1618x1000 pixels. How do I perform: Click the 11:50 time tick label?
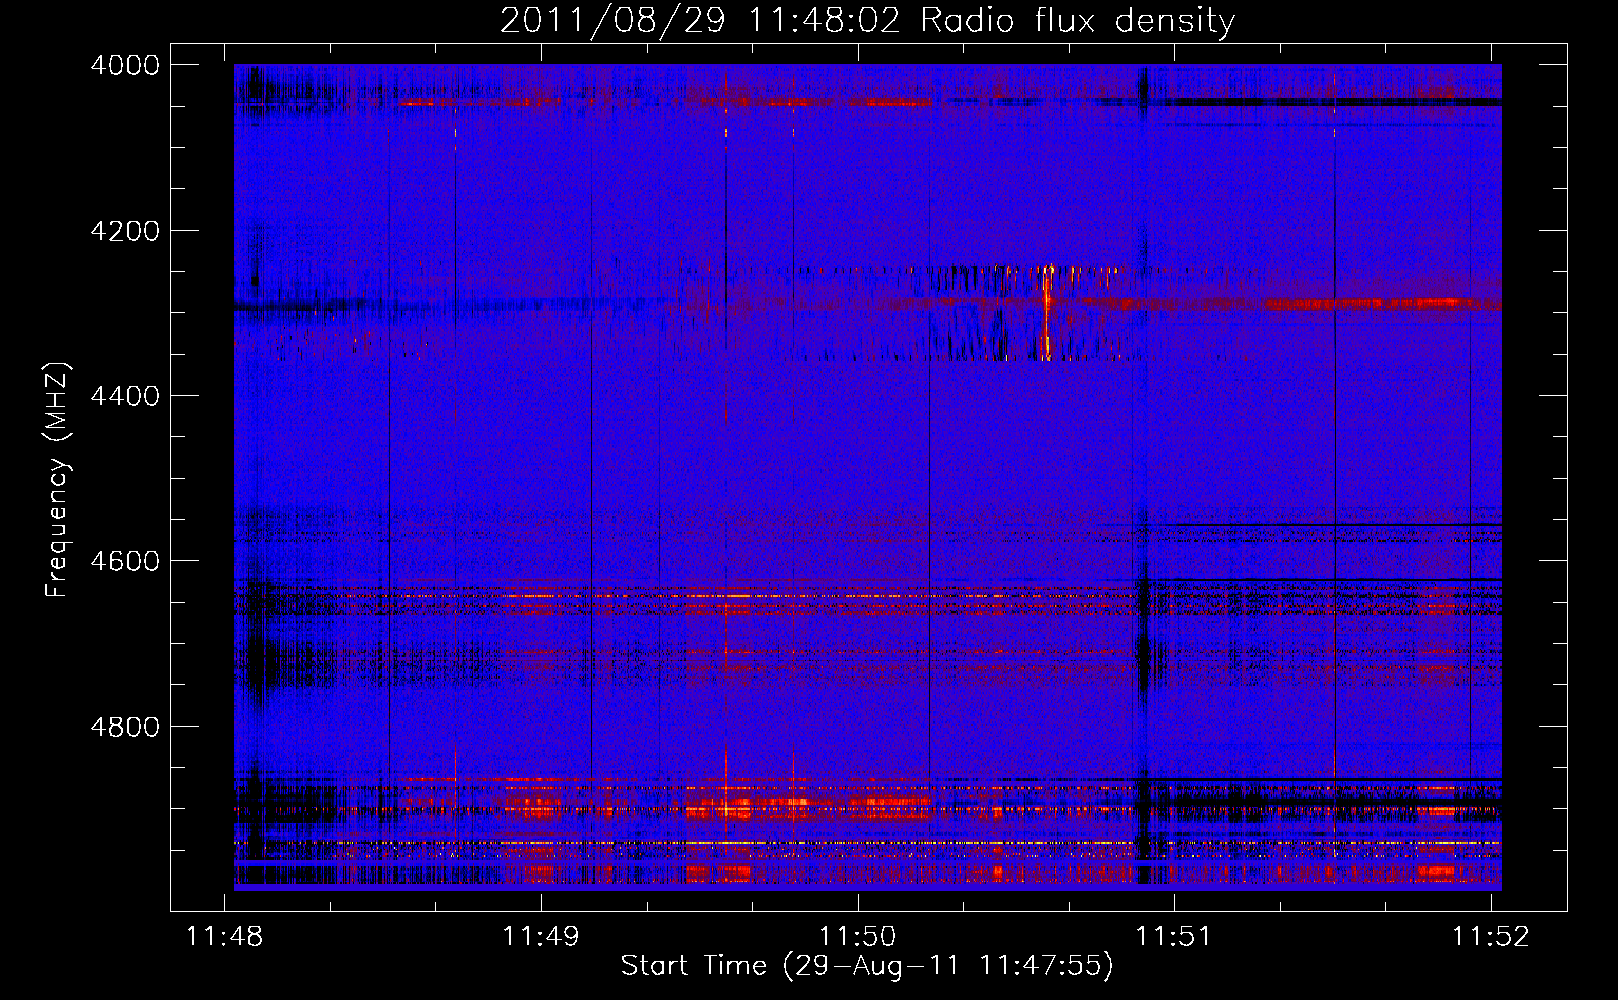pos(858,937)
